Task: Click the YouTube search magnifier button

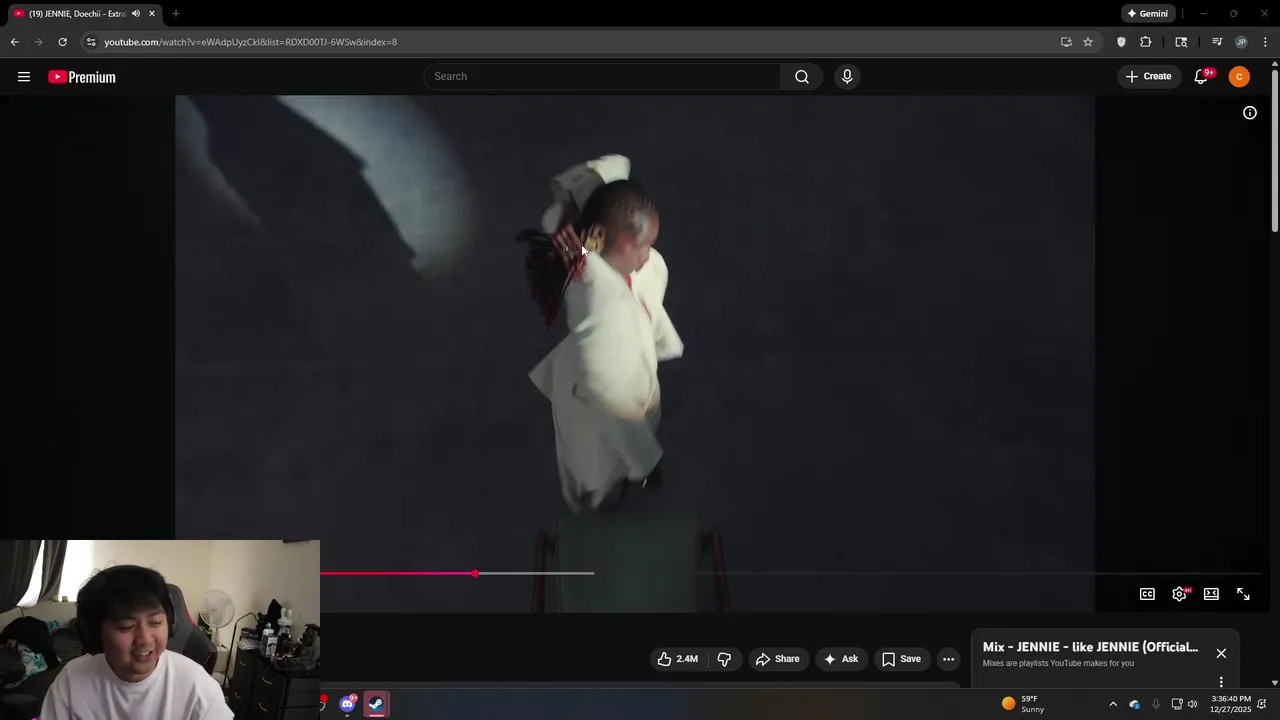Action: 802,77
